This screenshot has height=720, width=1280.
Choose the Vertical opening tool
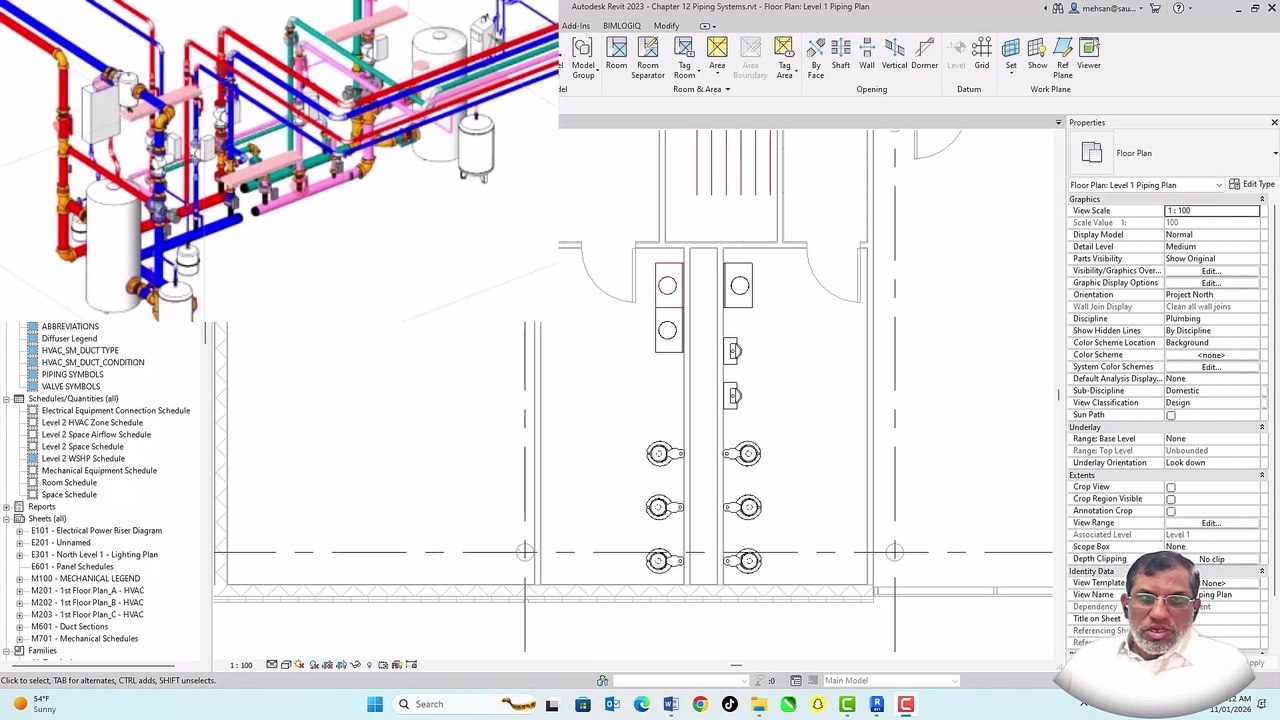(x=895, y=55)
